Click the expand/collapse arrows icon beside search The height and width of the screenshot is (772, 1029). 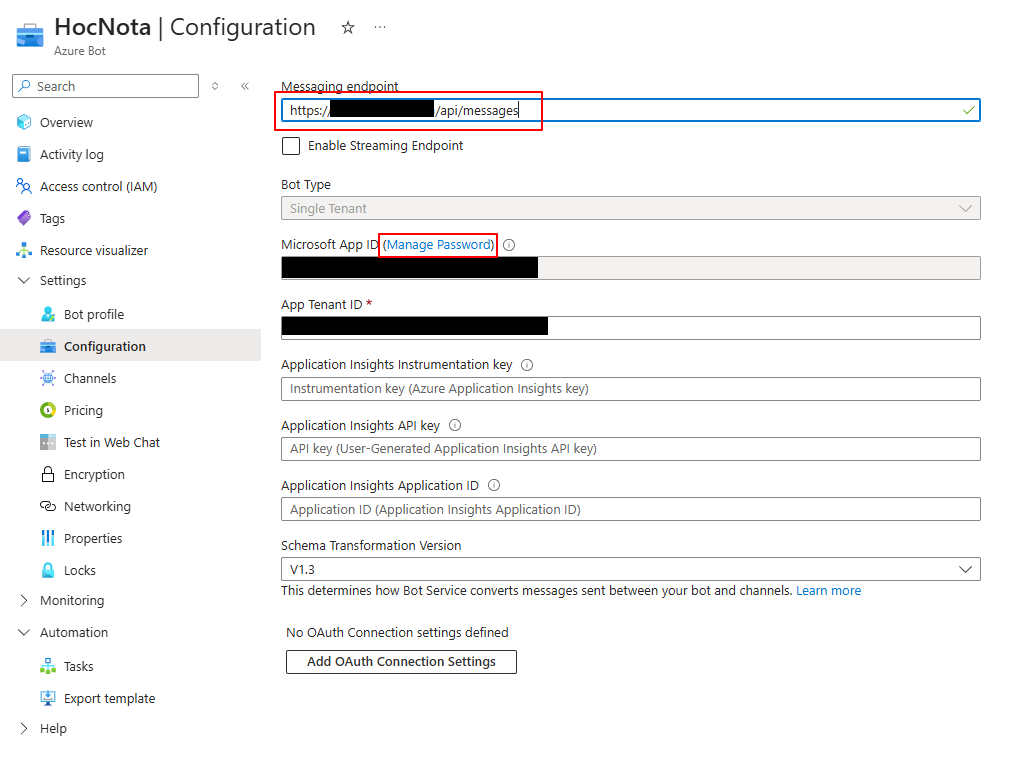tap(215, 86)
